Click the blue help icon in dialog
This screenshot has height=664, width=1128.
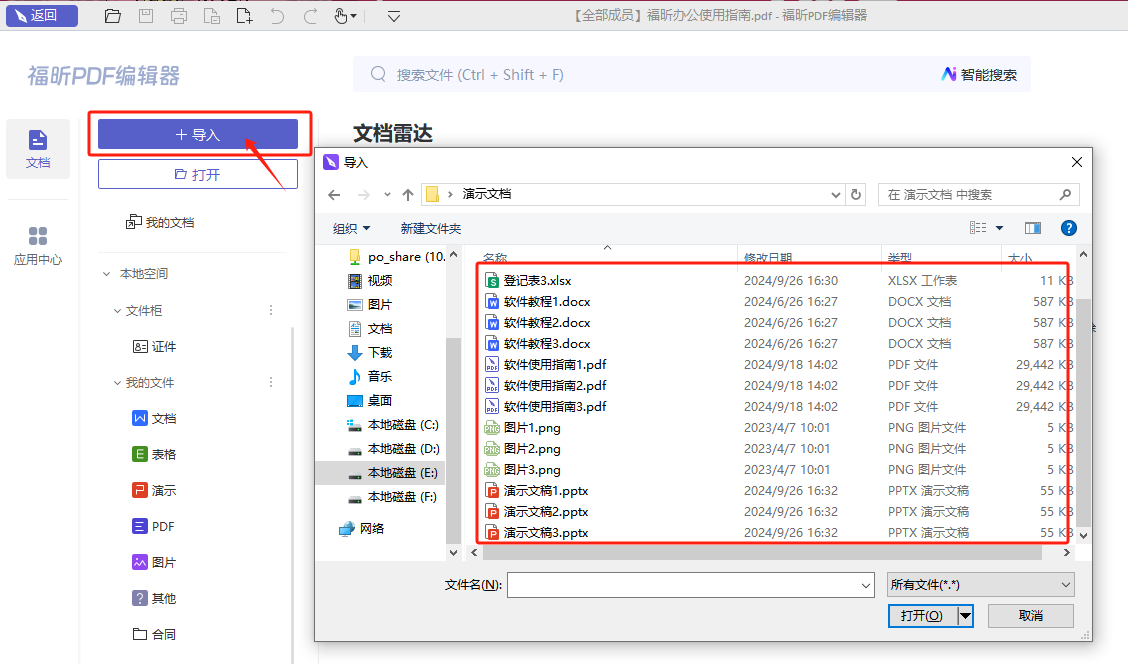(1068, 228)
